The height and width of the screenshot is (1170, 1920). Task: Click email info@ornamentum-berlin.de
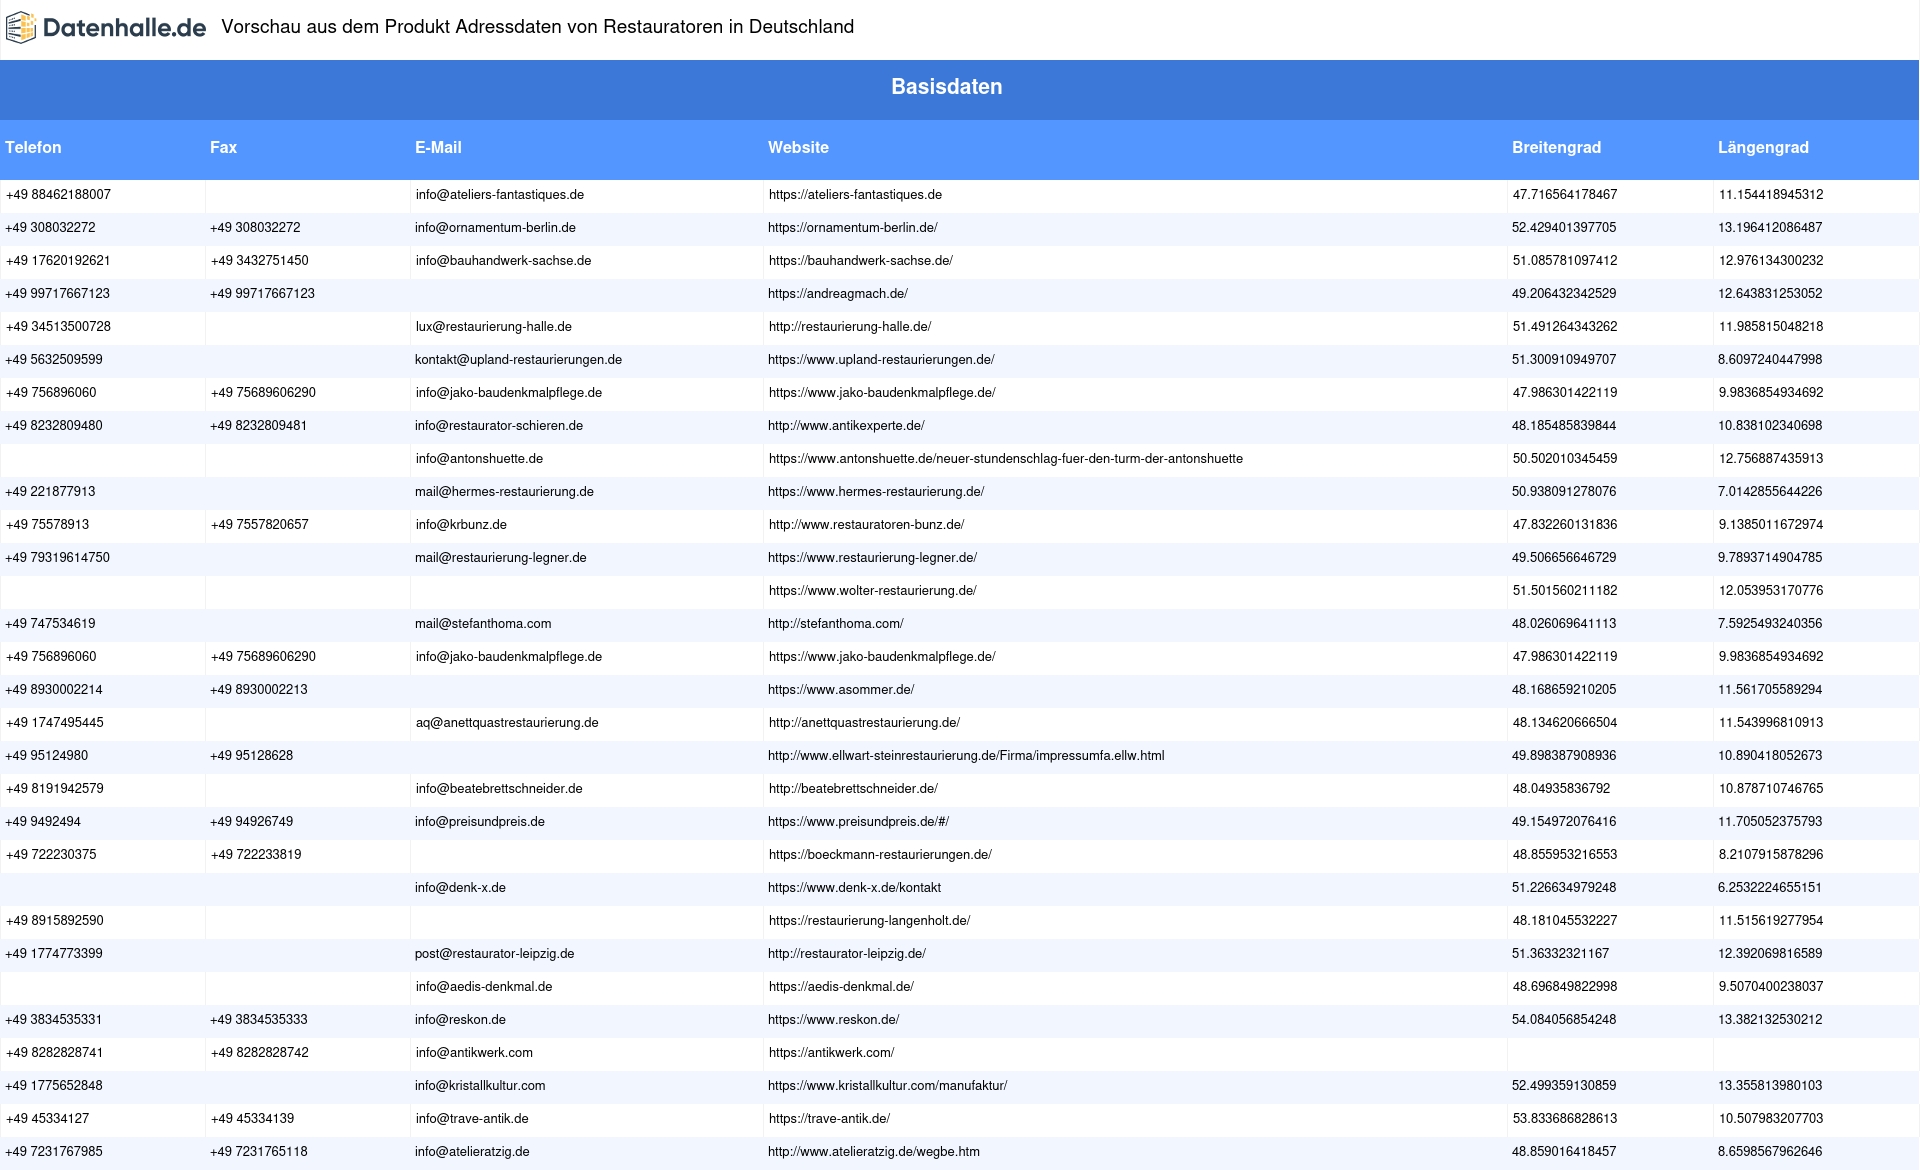tap(495, 228)
